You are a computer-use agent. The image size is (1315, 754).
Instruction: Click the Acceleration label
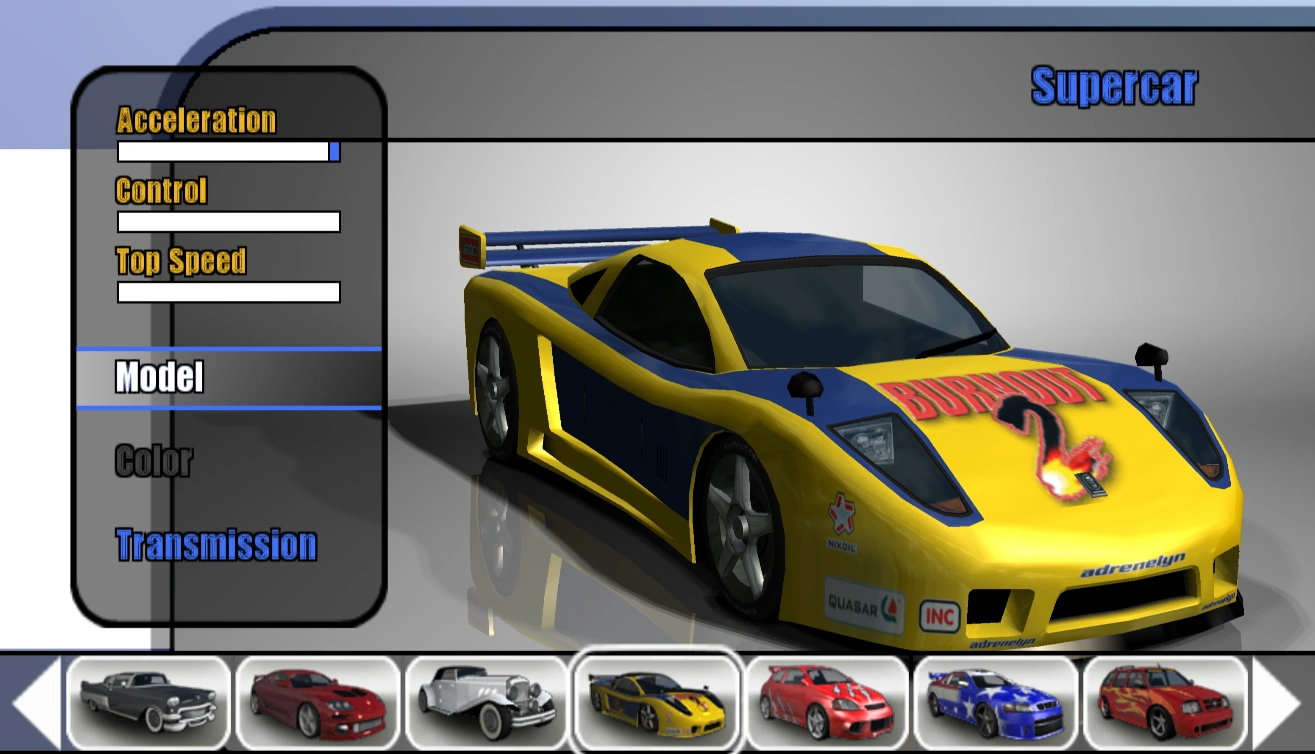pyautogui.click(x=196, y=120)
